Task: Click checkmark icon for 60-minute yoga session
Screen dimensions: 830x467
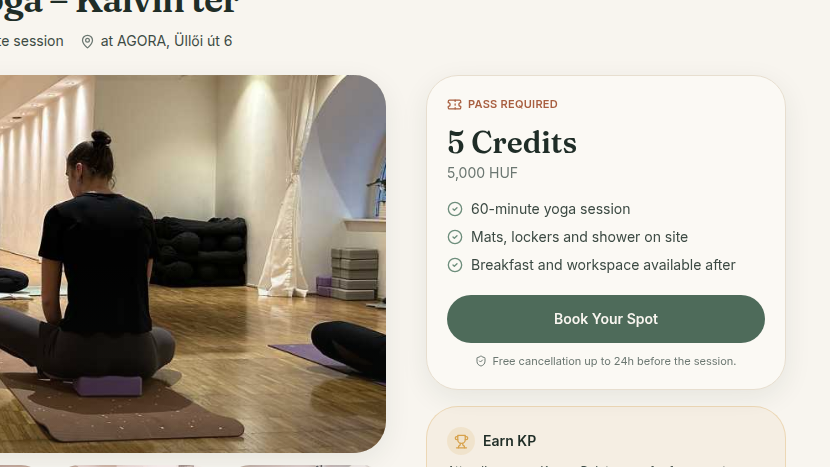Action: tap(455, 209)
